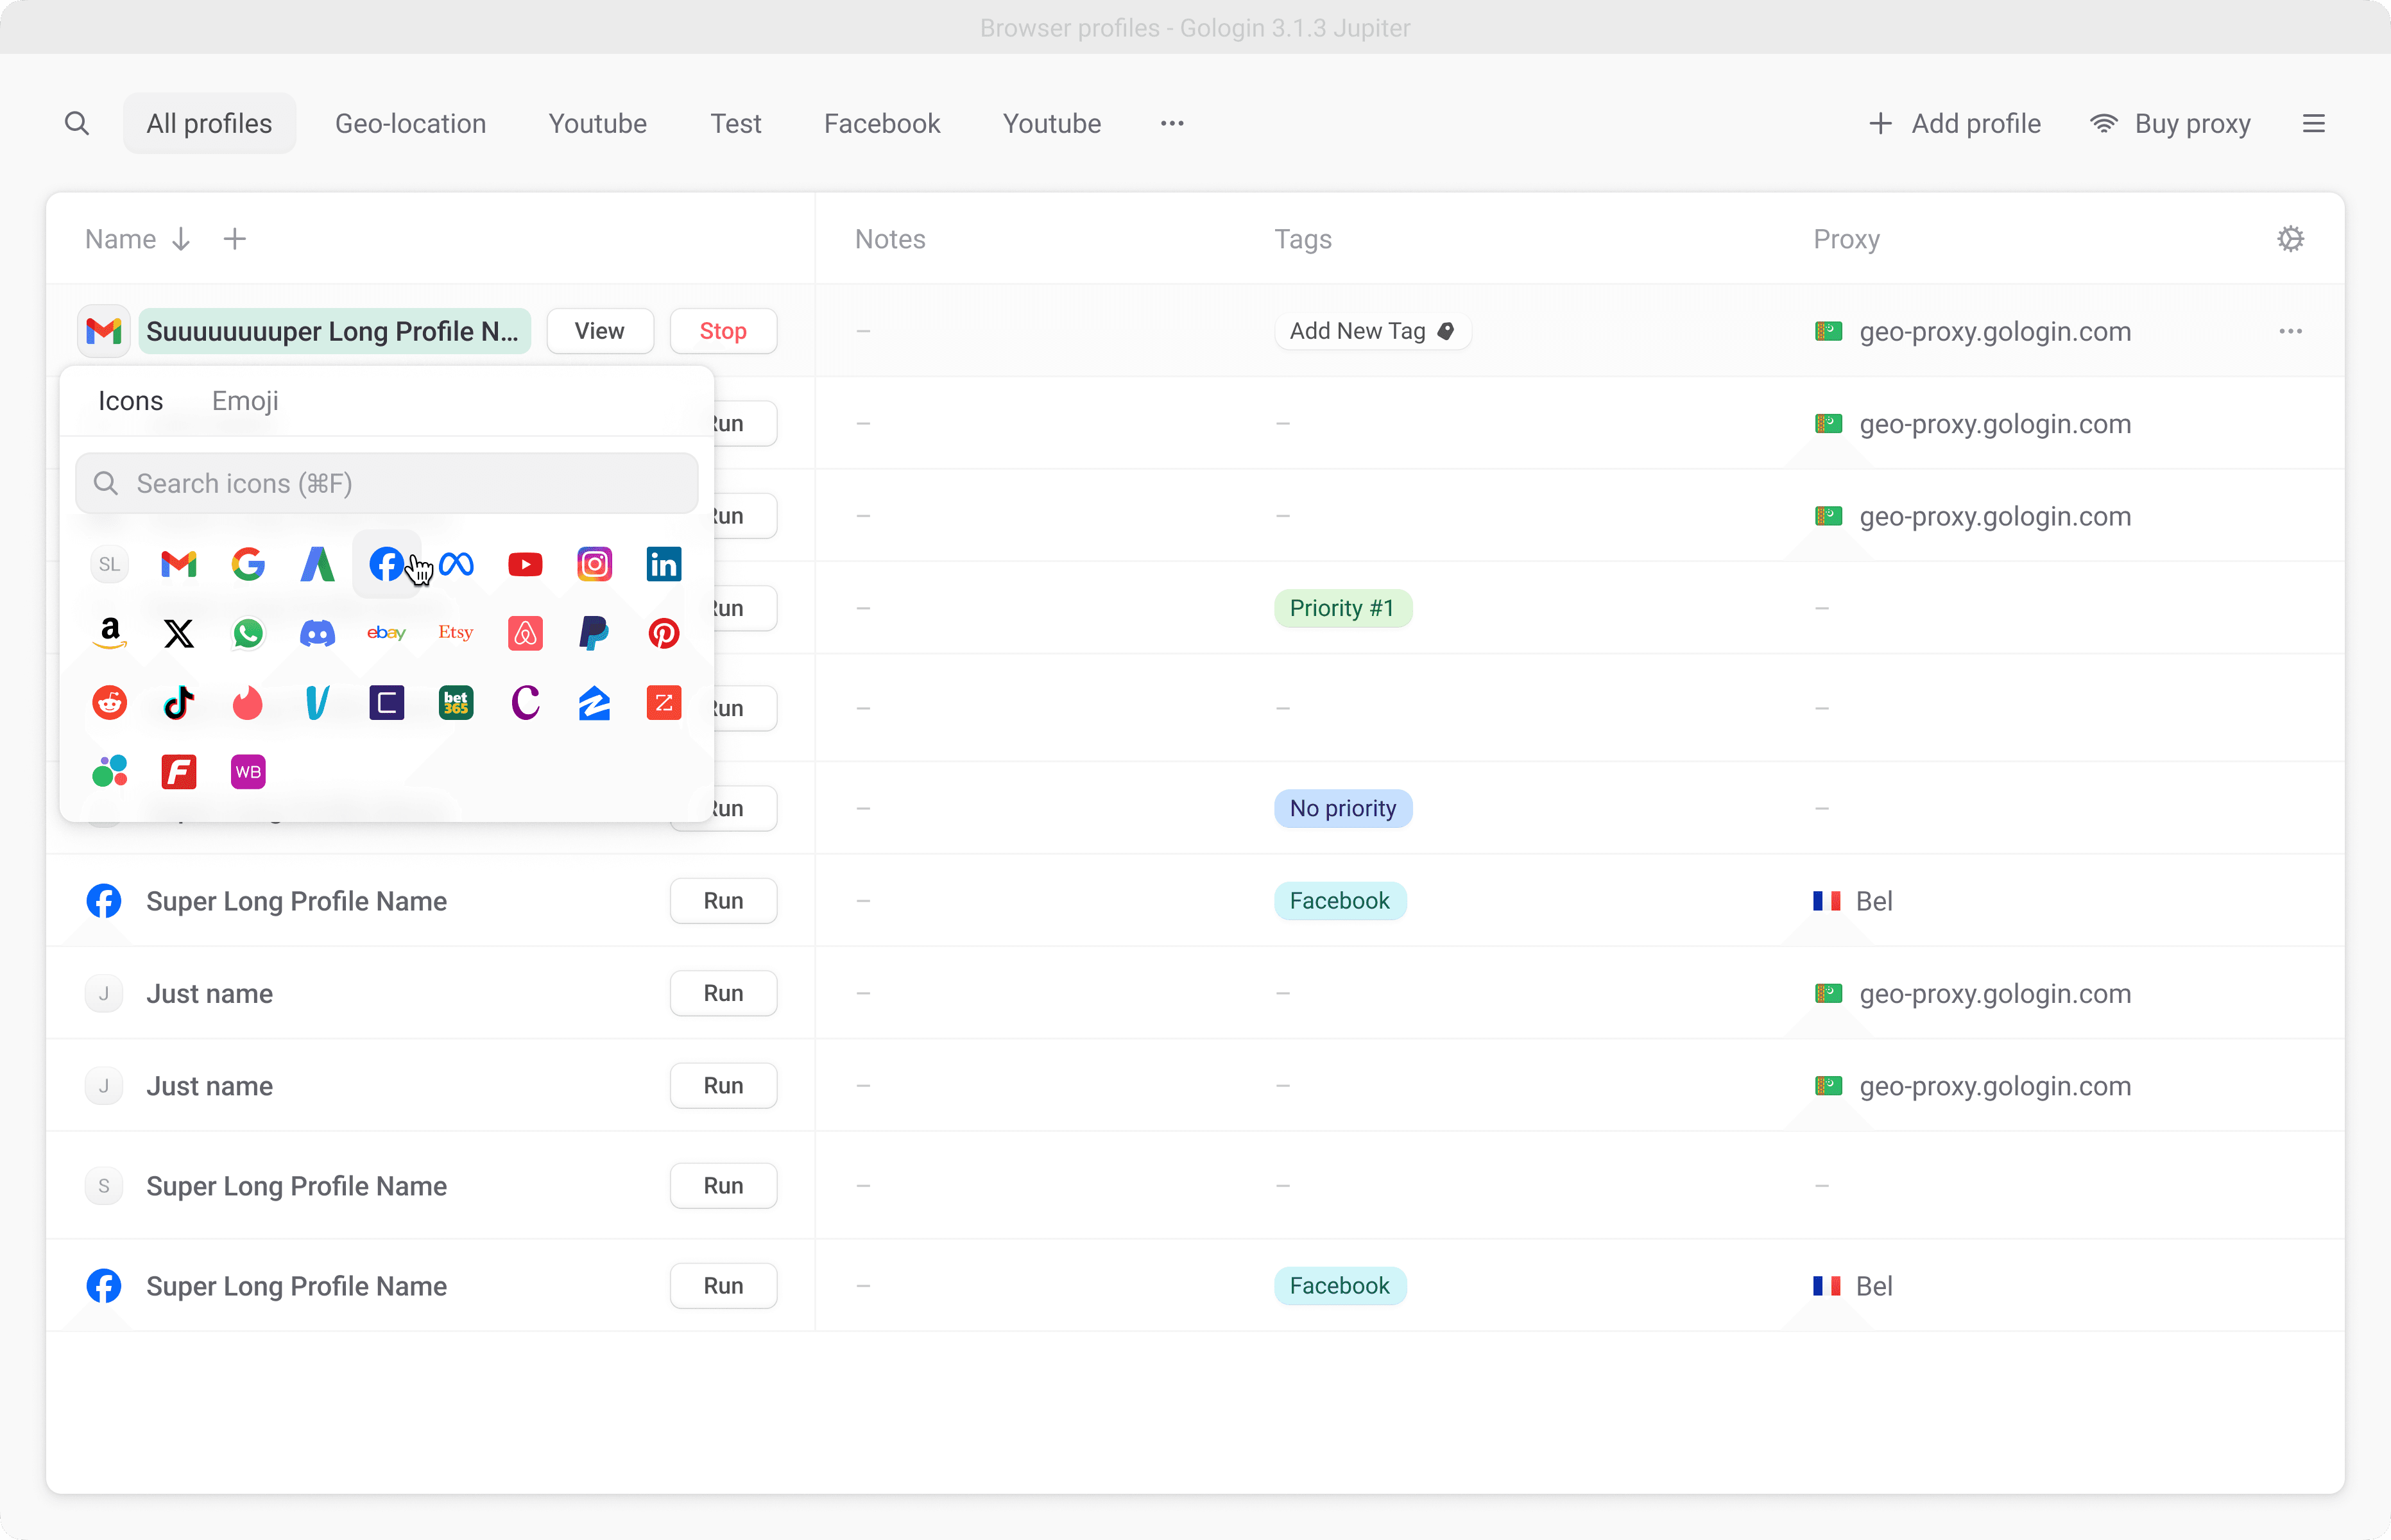
Task: Choose the YouTube play icon
Action: [x=525, y=564]
